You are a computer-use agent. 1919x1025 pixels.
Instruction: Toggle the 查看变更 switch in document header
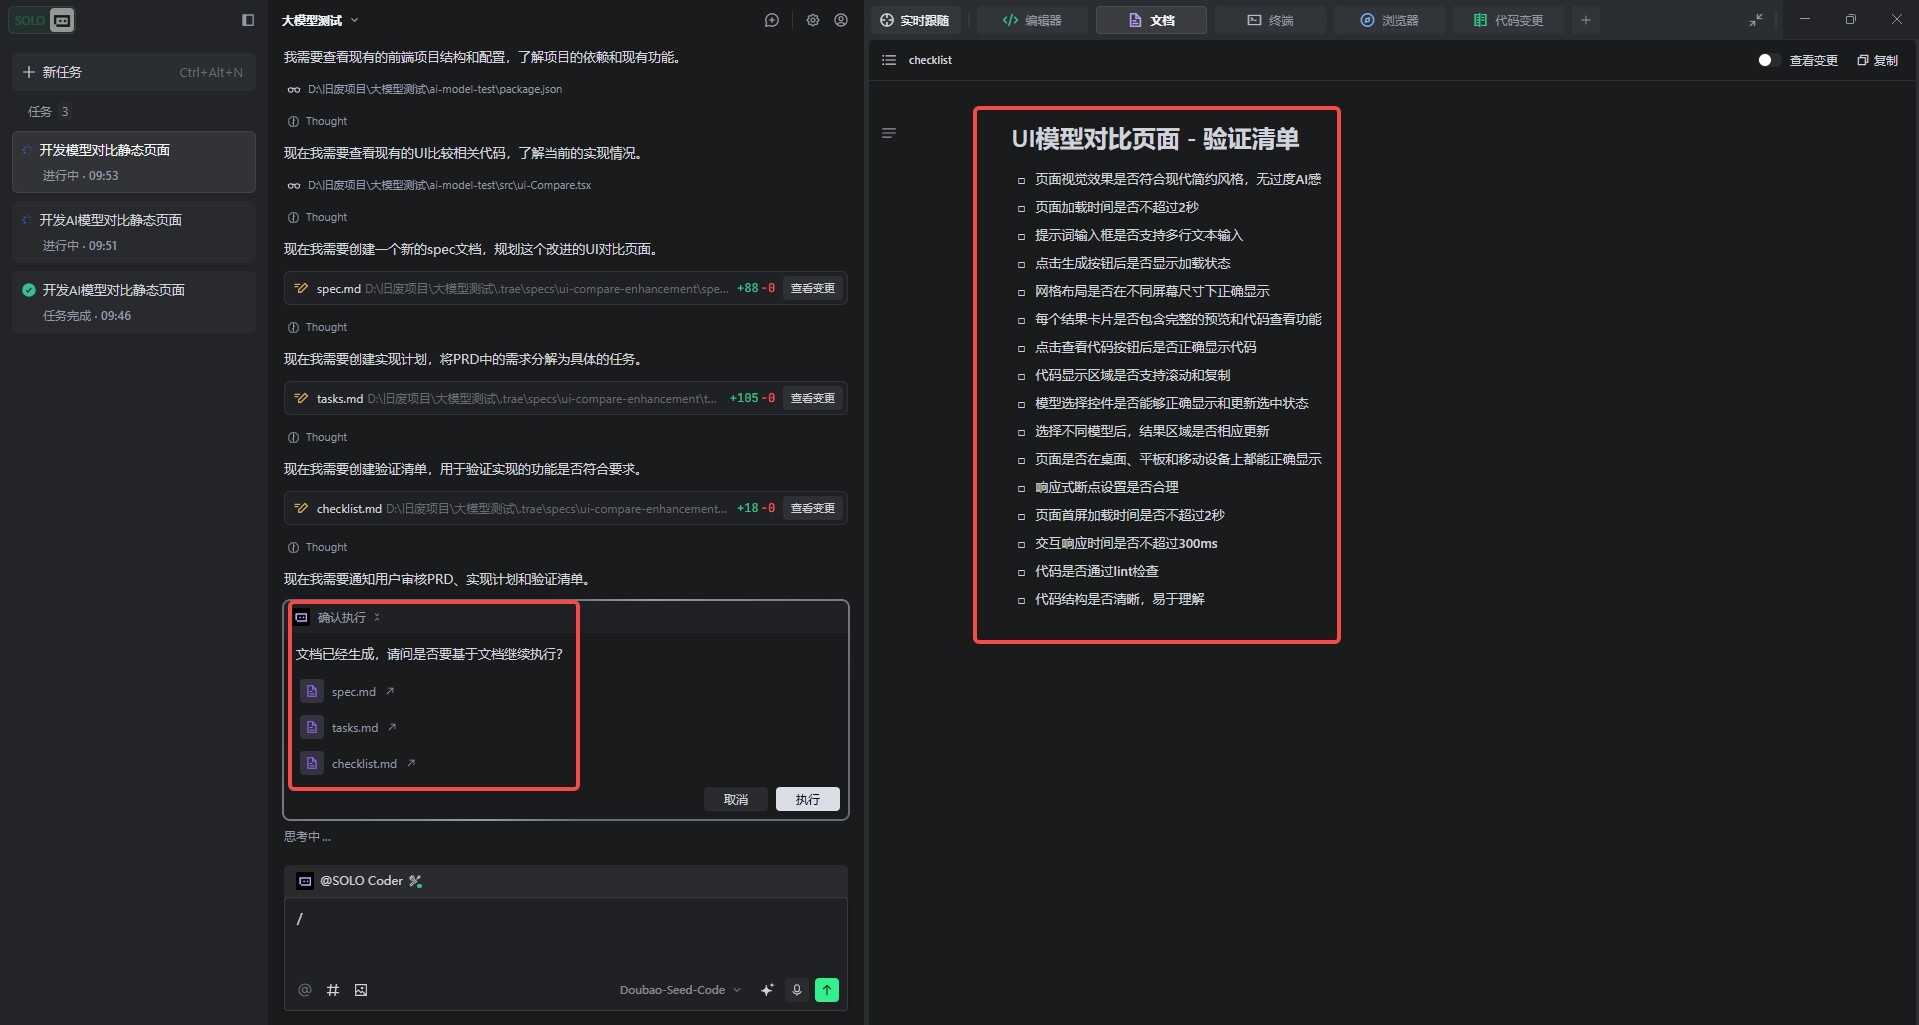(1768, 60)
